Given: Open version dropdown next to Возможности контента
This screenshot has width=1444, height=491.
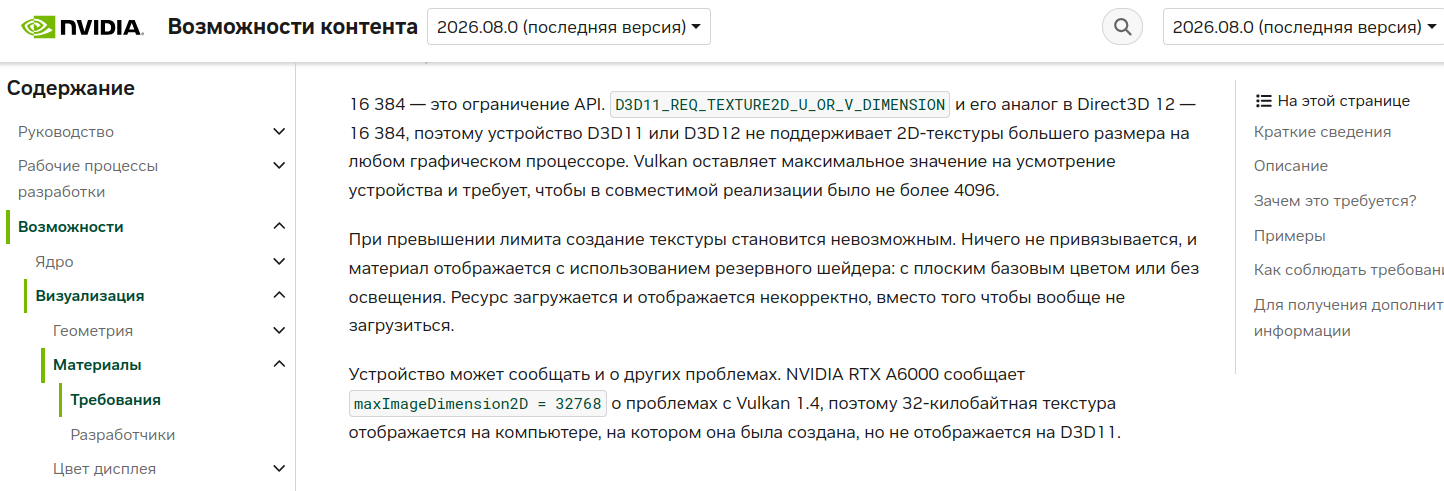Looking at the screenshot, I should tap(569, 27).
